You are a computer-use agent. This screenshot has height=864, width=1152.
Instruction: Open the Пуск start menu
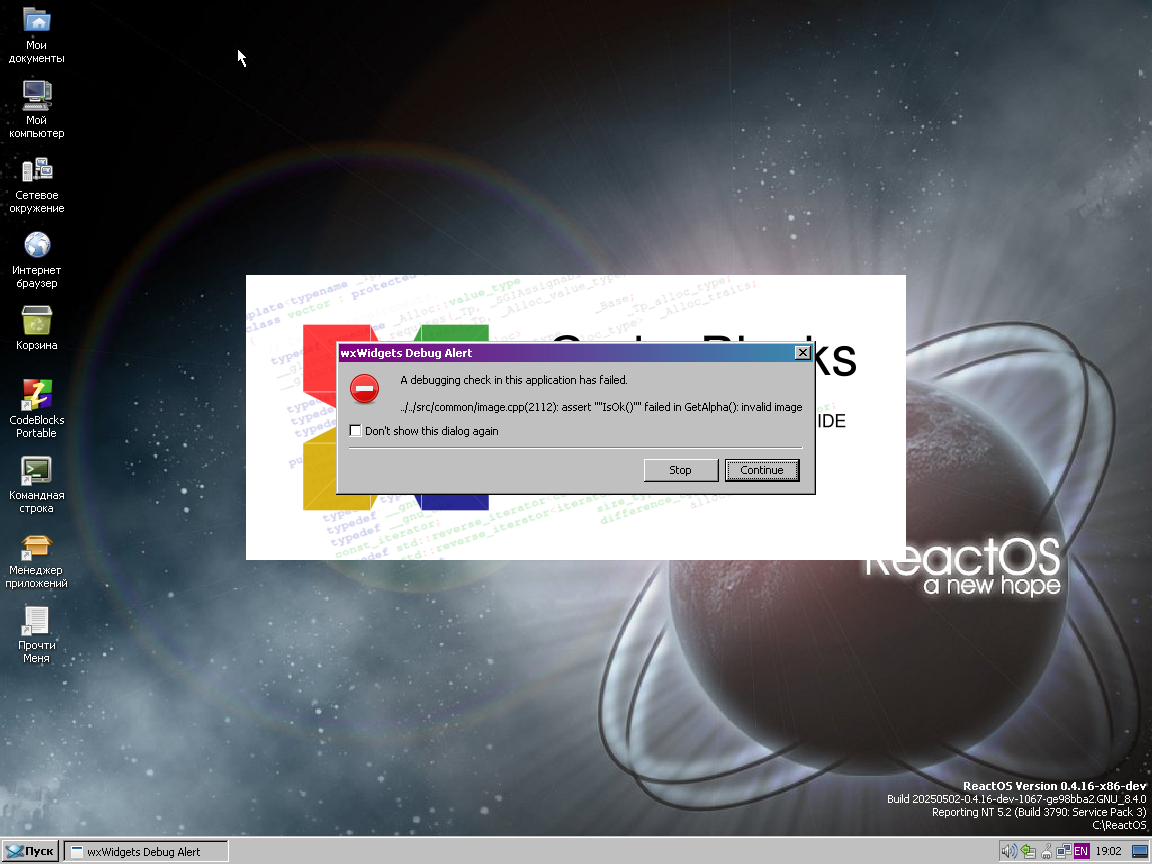(x=30, y=852)
